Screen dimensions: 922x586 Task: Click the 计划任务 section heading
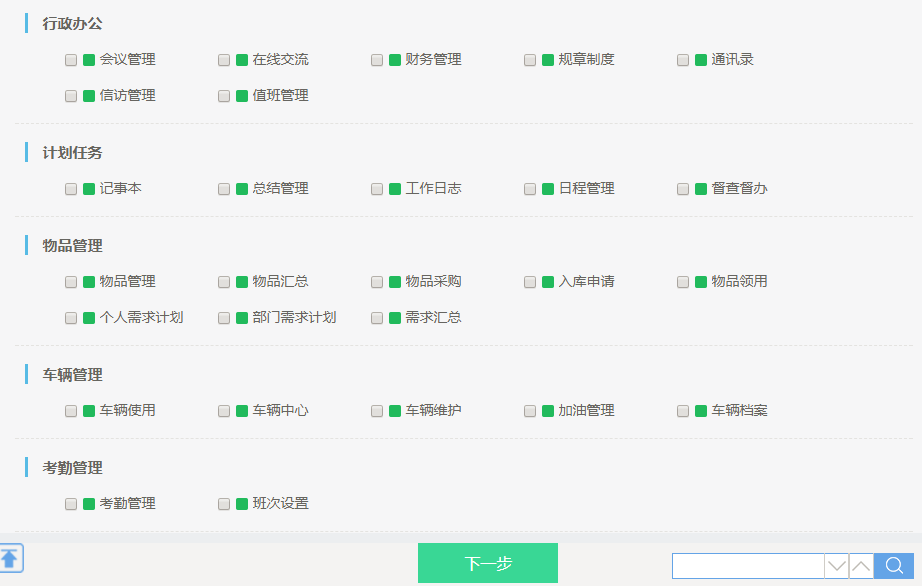pos(72,153)
